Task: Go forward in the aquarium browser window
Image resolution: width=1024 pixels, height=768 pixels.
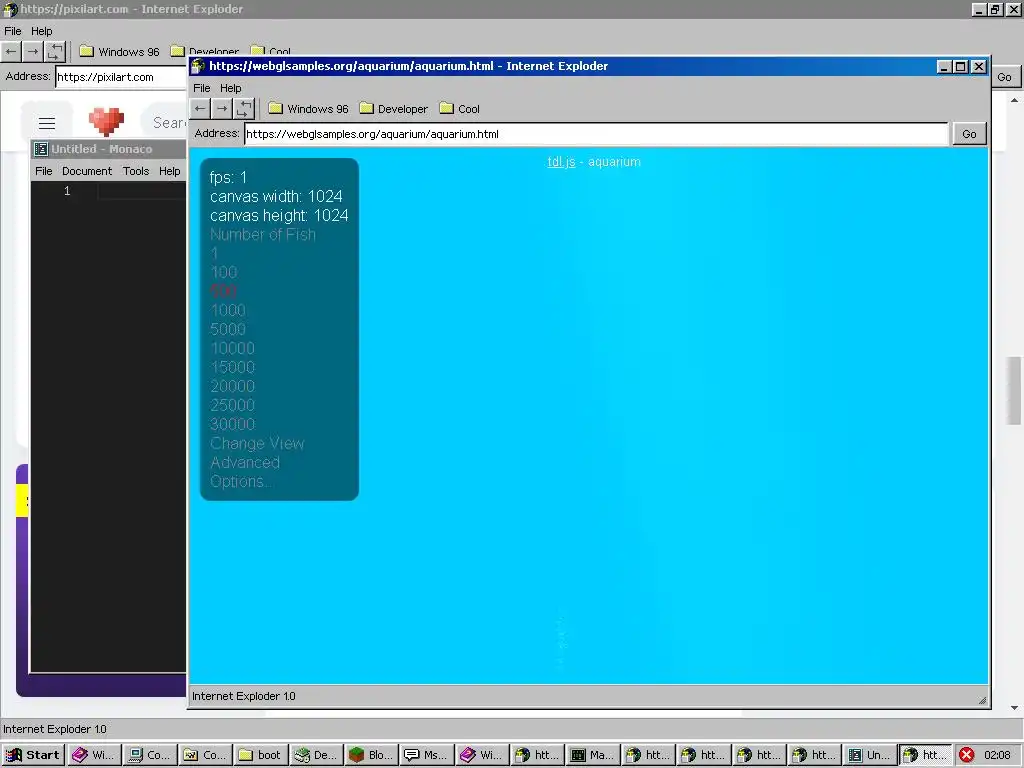Action: [x=223, y=108]
